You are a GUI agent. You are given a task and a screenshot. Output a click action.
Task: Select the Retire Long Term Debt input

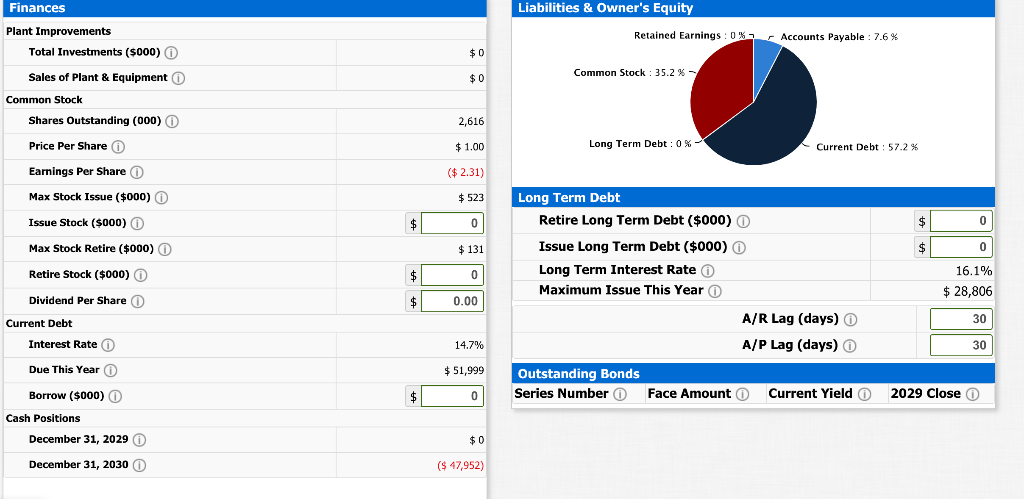[x=961, y=221]
